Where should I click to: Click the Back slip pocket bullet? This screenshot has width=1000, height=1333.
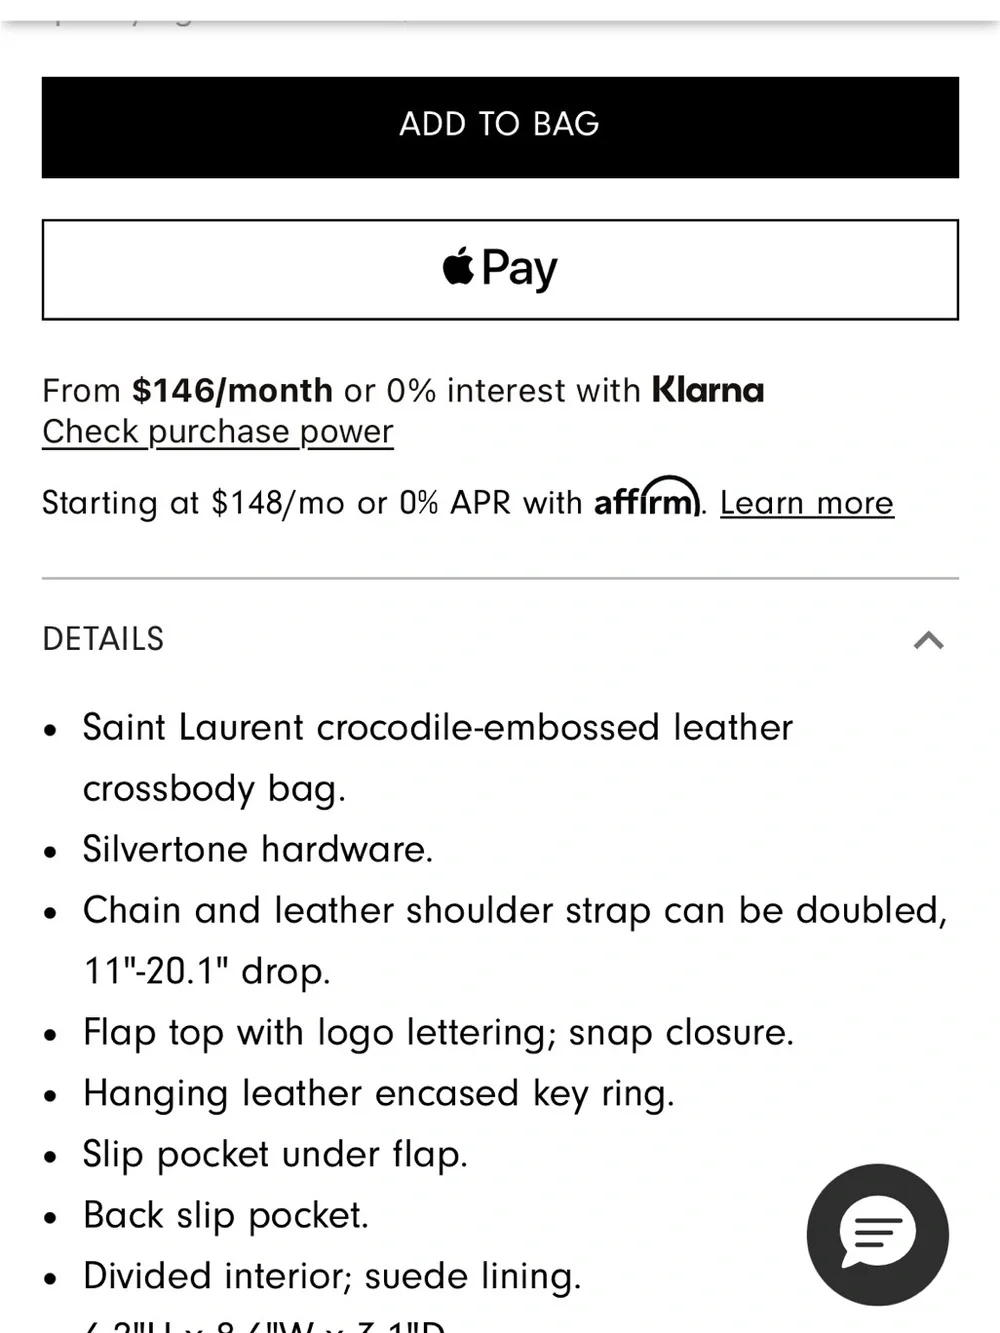[x=226, y=1215]
